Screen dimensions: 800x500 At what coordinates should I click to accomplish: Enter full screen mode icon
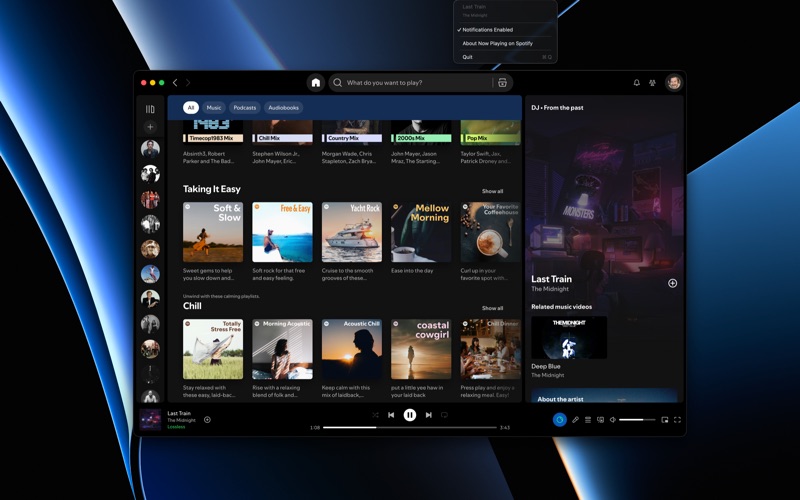pos(678,420)
